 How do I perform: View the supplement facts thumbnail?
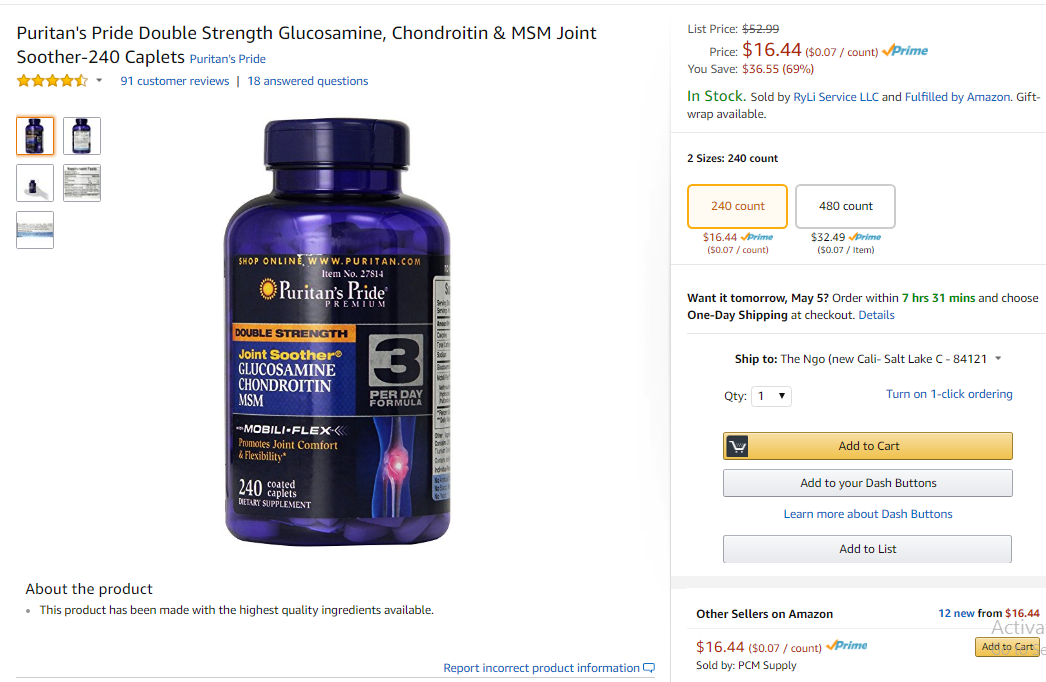pyautogui.click(x=82, y=183)
